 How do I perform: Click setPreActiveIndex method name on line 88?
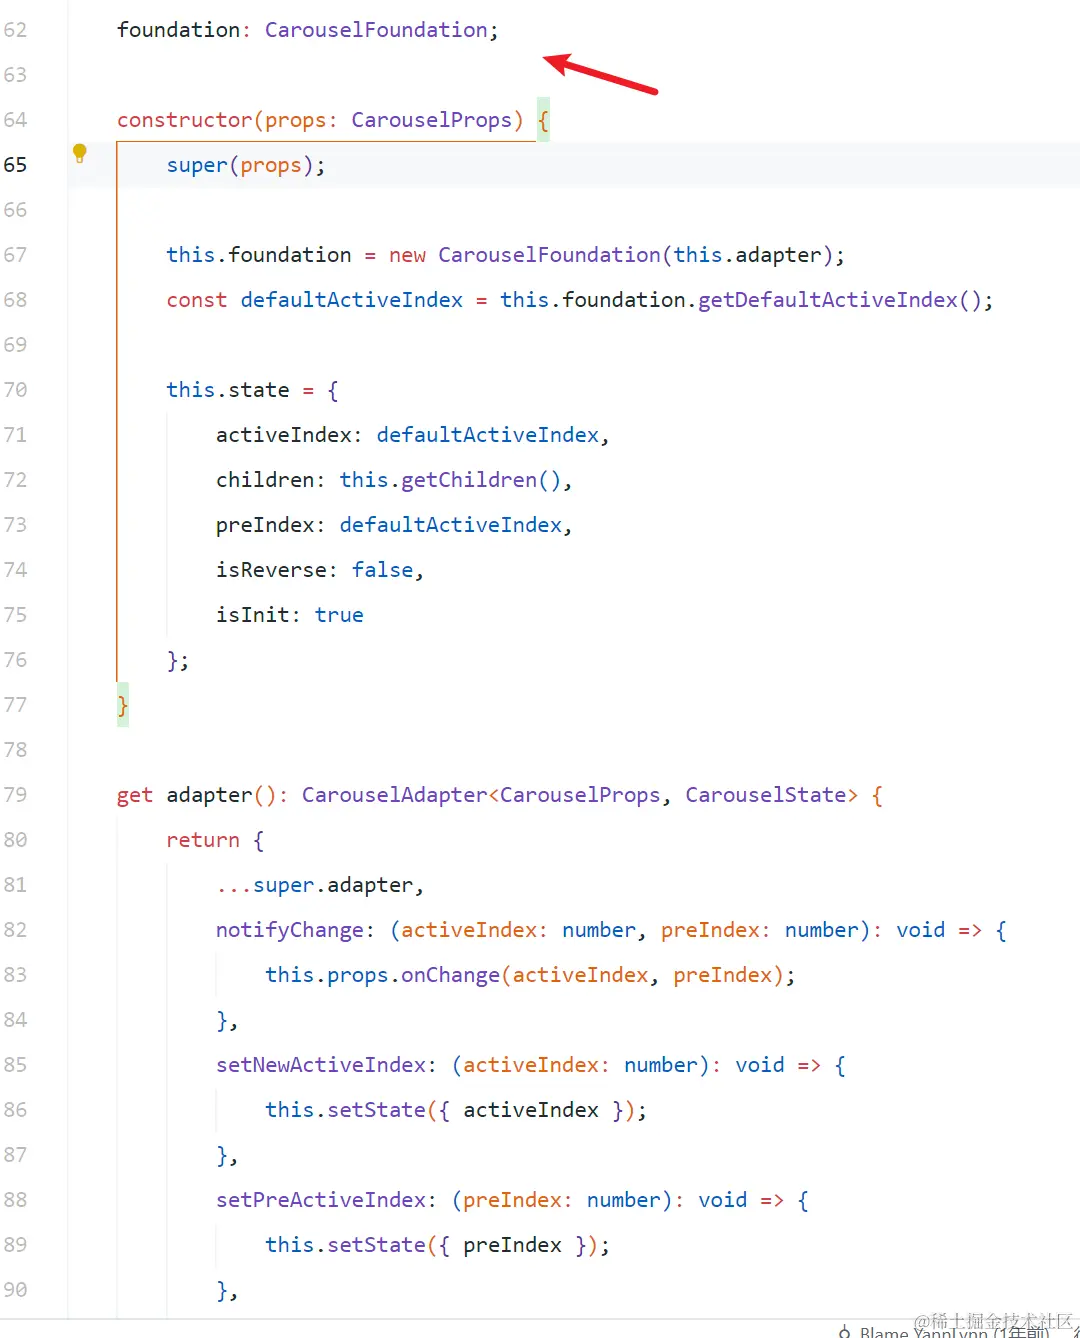click(321, 1200)
